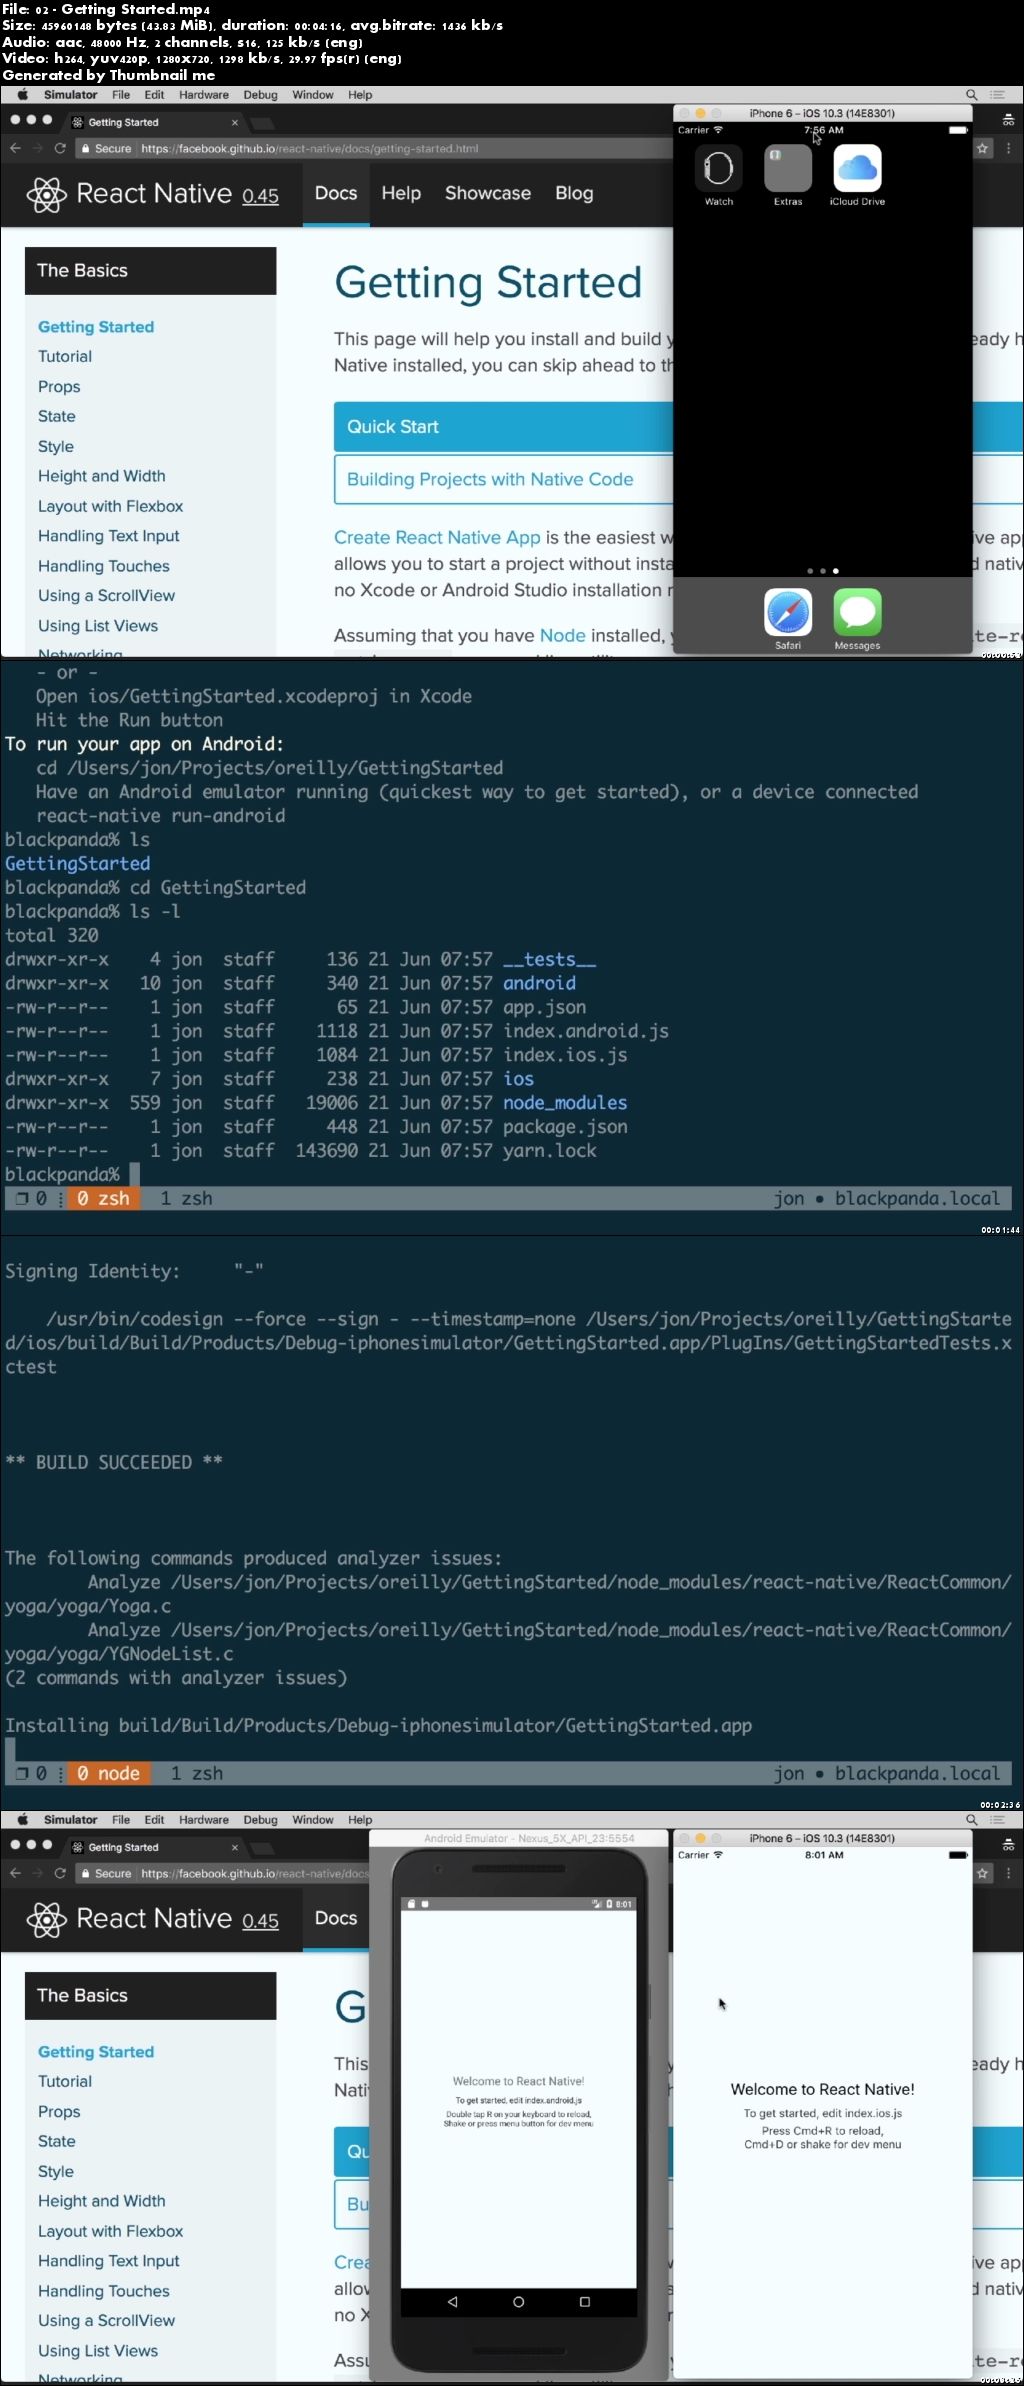Open the Watch app on the iPhone simulator
Viewport: 1024px width, 2386px height.
click(719, 168)
